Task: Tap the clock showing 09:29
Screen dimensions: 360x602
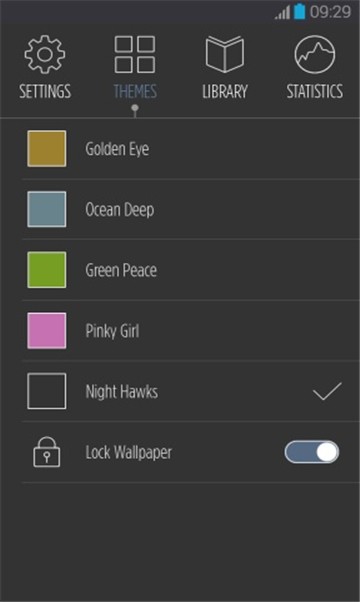Action: 330,12
